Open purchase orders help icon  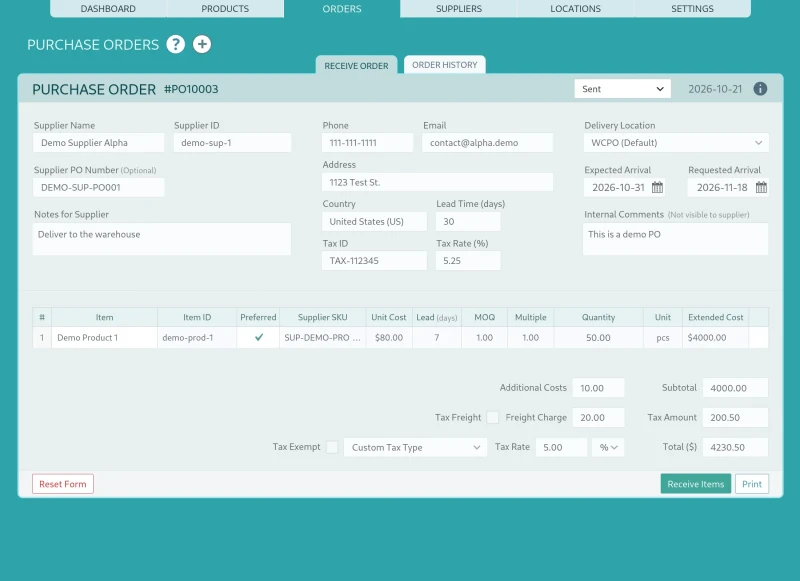tap(176, 44)
